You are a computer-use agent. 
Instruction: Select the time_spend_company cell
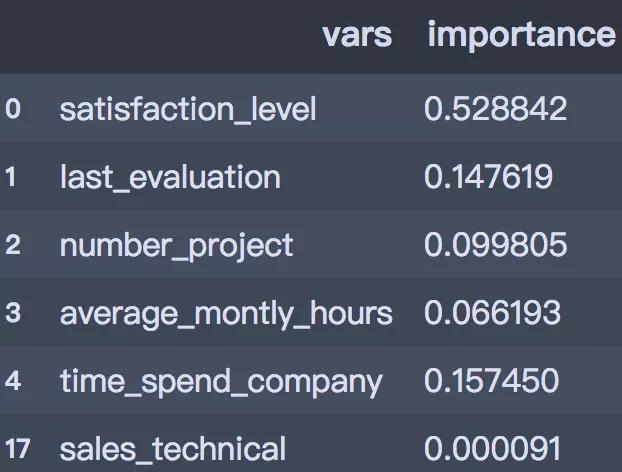click(x=221, y=382)
